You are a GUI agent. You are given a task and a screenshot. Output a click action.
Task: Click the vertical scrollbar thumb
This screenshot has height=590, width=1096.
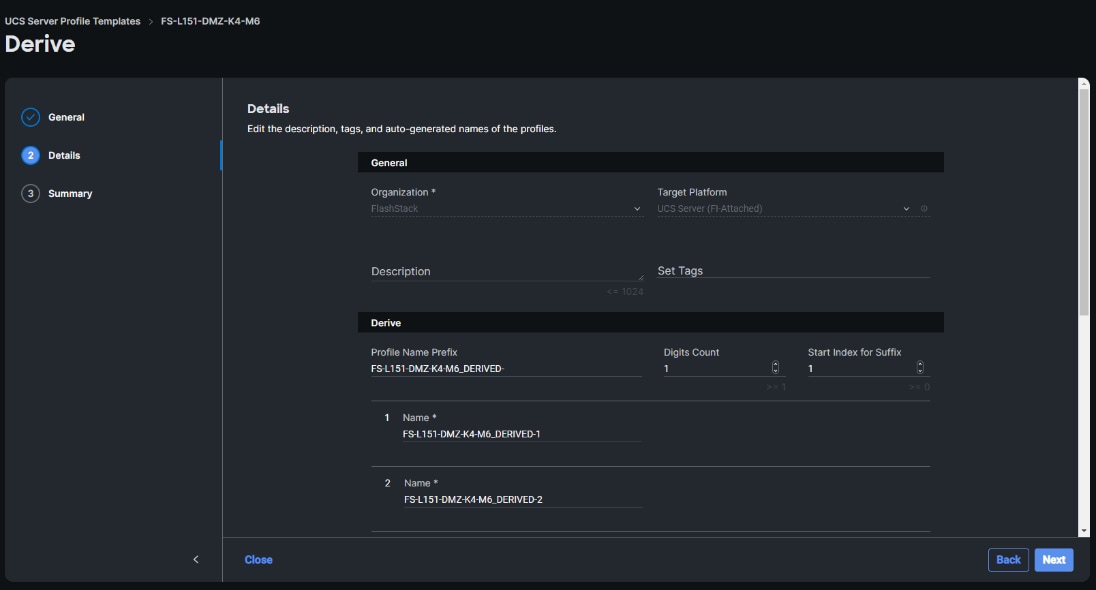(1084, 200)
